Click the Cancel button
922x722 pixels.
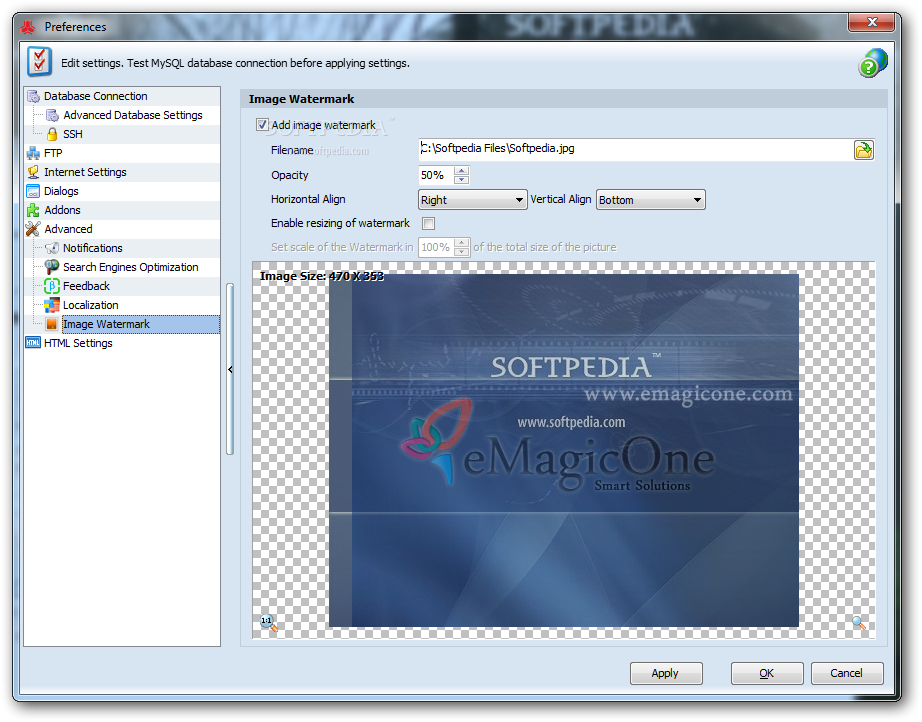point(847,673)
